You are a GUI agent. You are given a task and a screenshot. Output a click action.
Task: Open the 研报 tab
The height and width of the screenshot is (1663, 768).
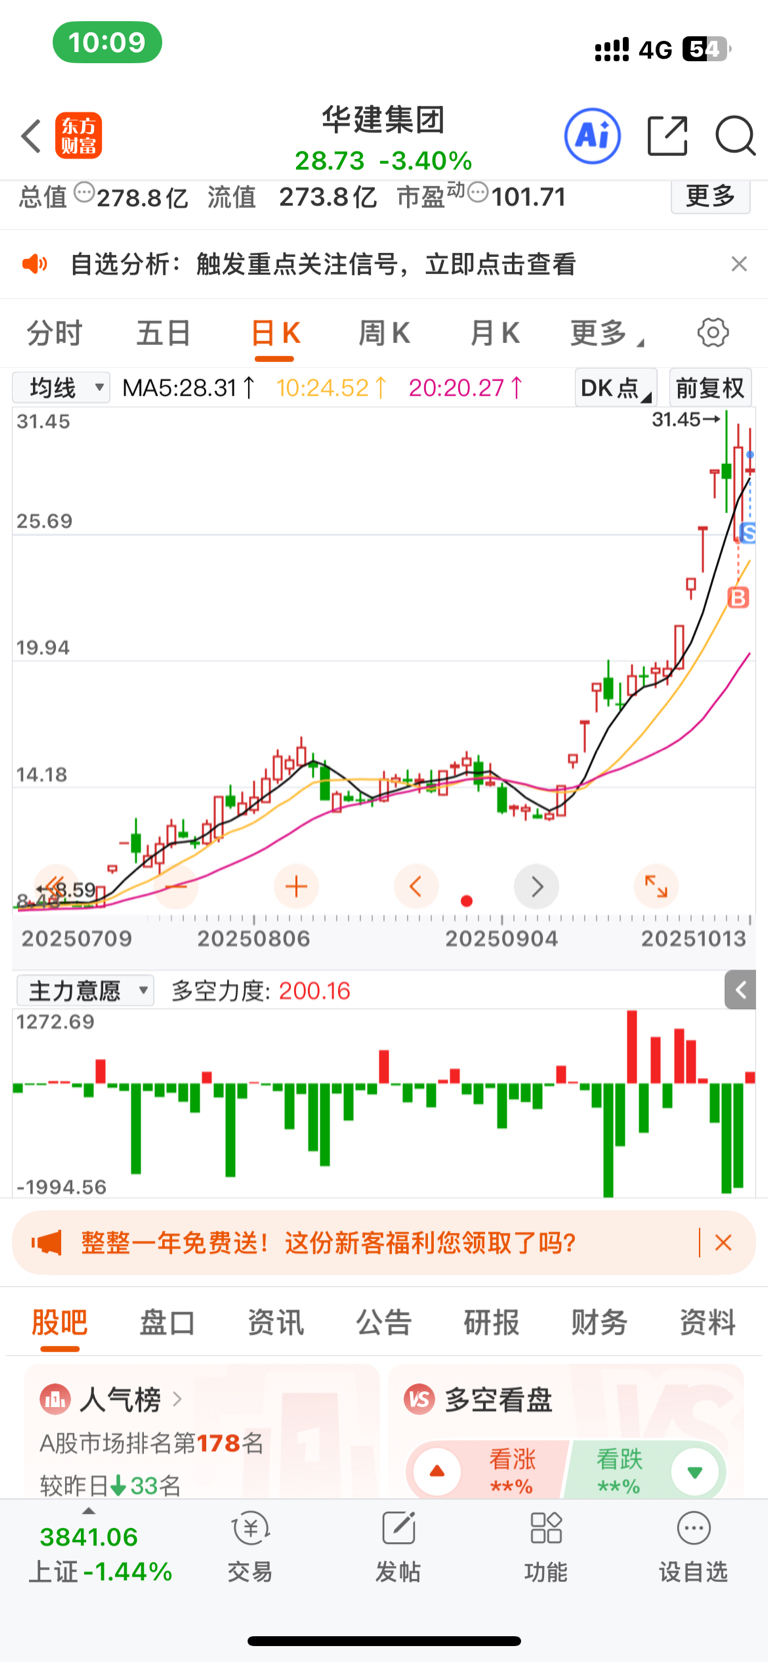pyautogui.click(x=491, y=1322)
